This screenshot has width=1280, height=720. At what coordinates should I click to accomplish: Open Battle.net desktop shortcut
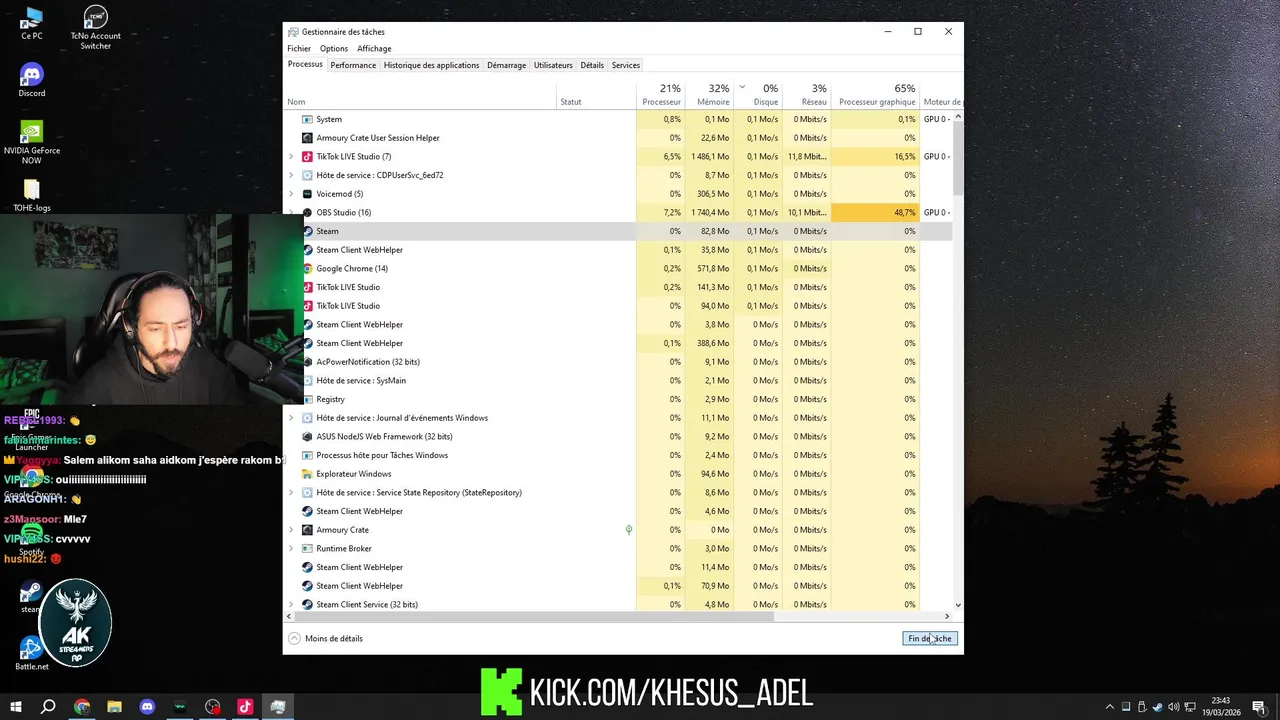click(x=31, y=653)
